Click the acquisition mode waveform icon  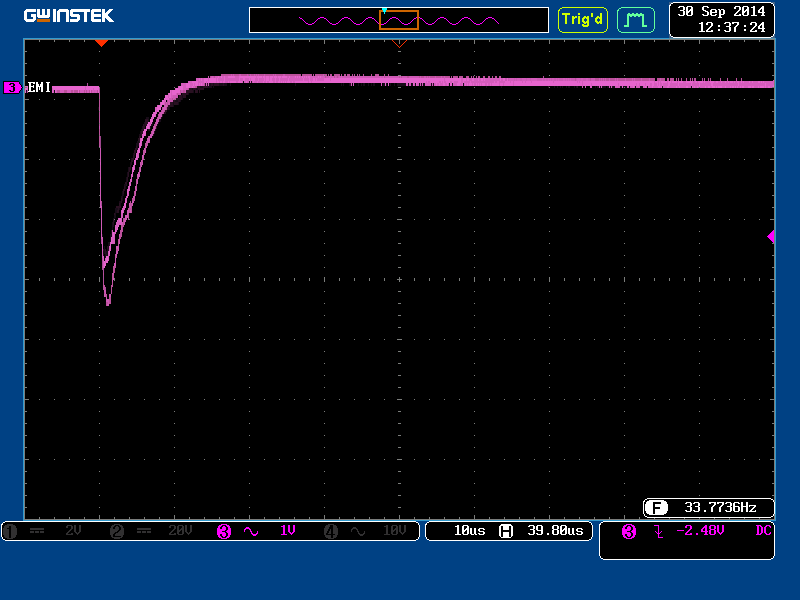coord(636,20)
